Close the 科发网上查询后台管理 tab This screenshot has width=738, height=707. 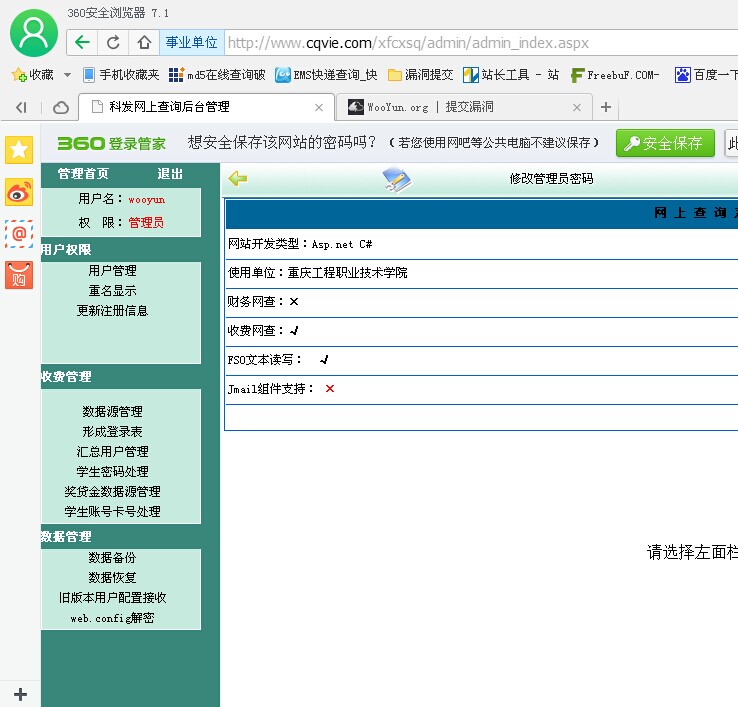pyautogui.click(x=319, y=107)
